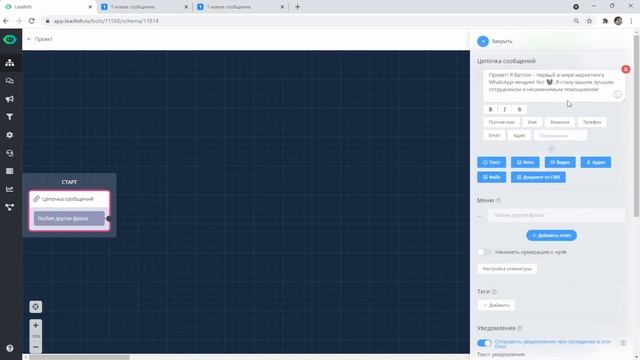Zoom out the canvas with minus
This screenshot has width=640, height=360.
point(36,347)
